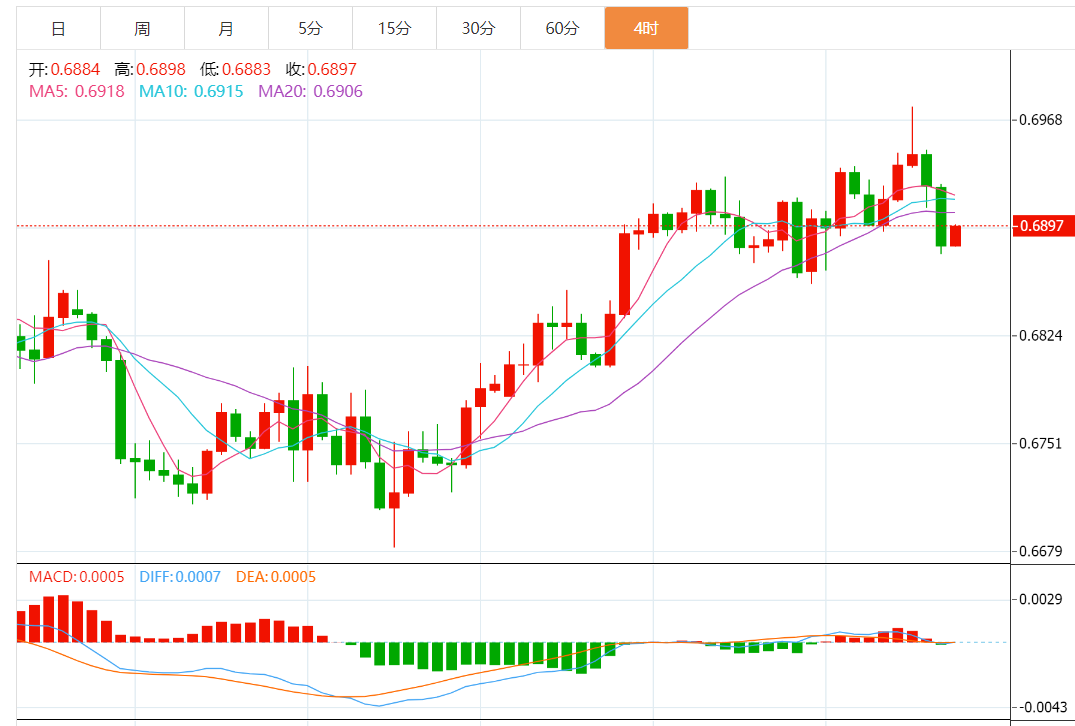The height and width of the screenshot is (726, 1075).
Task: Select the 周 weekly timeframe tab
Action: [142, 28]
